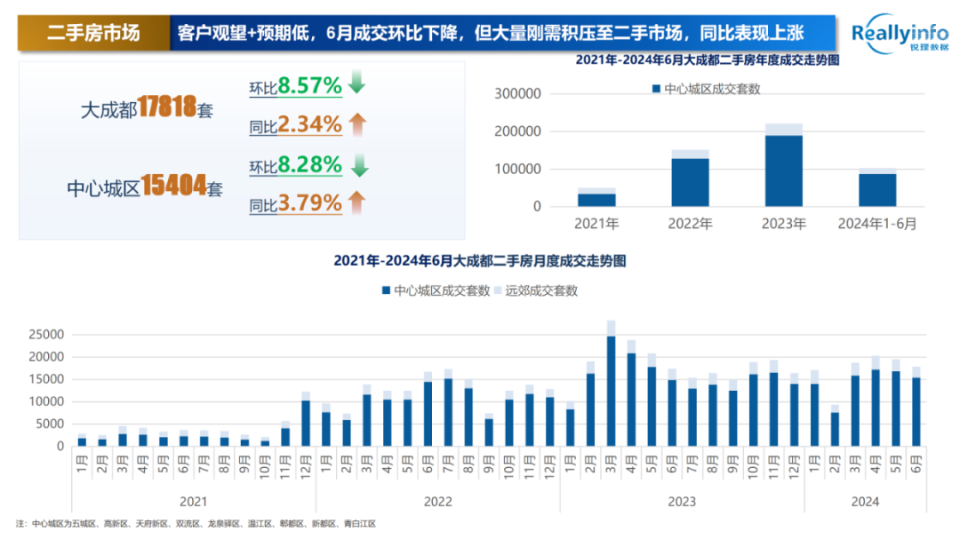
Task: Click the monthly legend text 远郊成交套数
Action: (541, 291)
